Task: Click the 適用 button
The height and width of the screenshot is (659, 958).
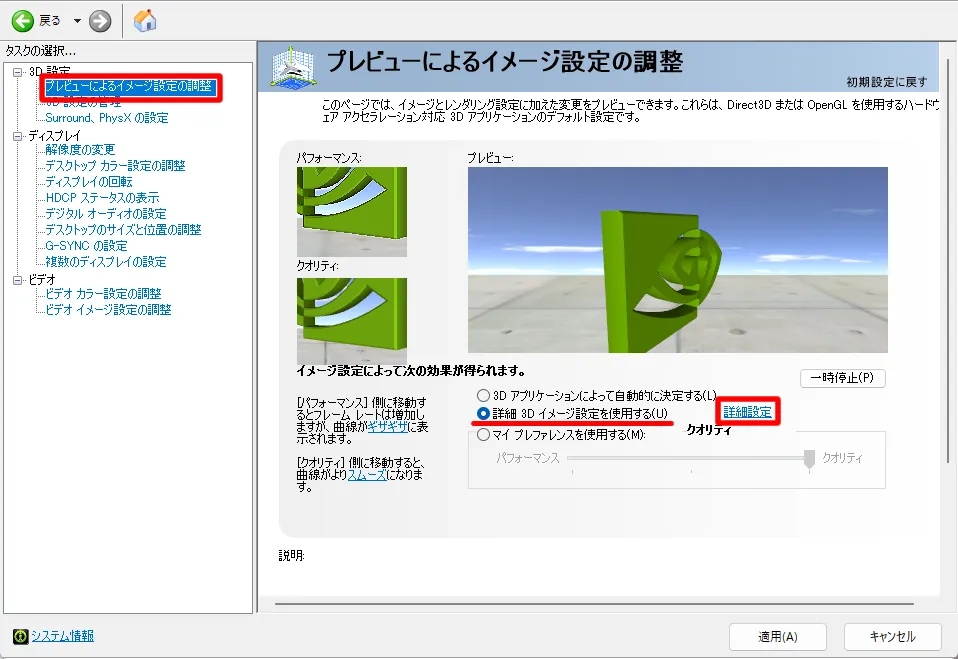Action: click(x=777, y=636)
